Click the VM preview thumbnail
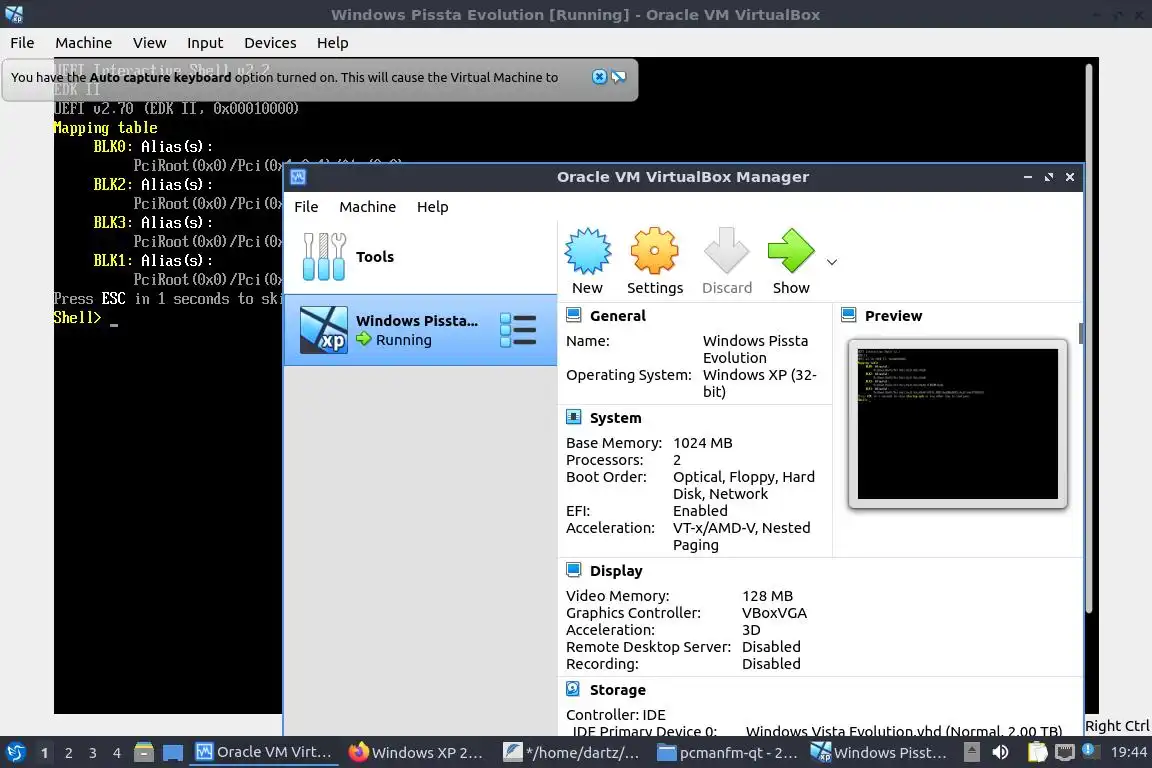The width and height of the screenshot is (1152, 768). (x=957, y=424)
